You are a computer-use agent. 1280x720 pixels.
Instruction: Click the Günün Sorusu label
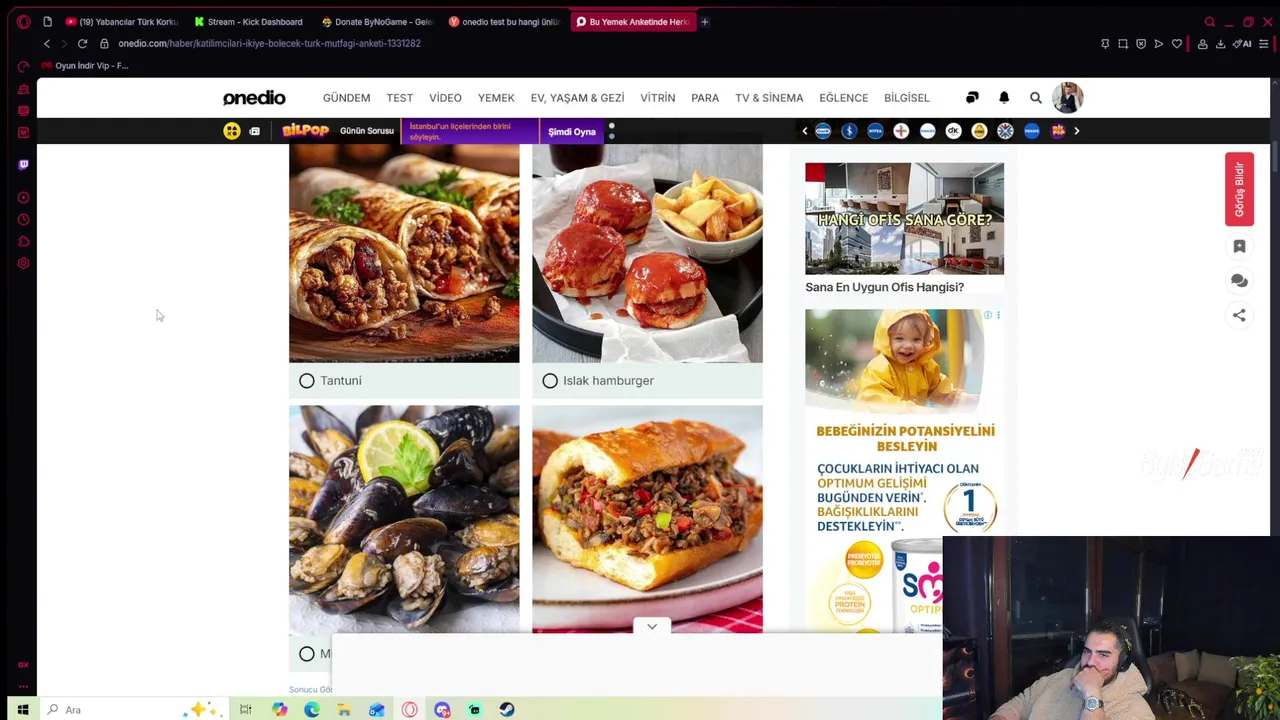pyautogui.click(x=367, y=131)
